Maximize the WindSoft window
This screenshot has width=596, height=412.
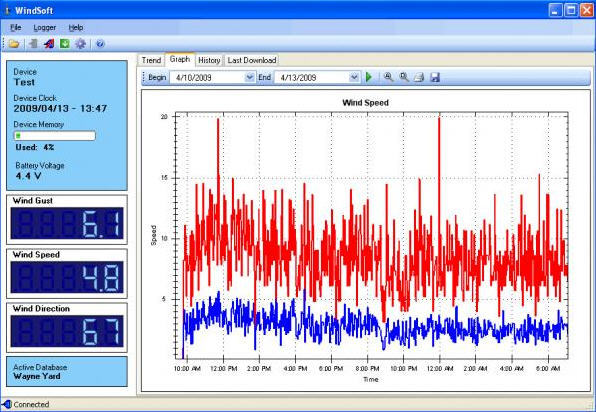pos(571,11)
